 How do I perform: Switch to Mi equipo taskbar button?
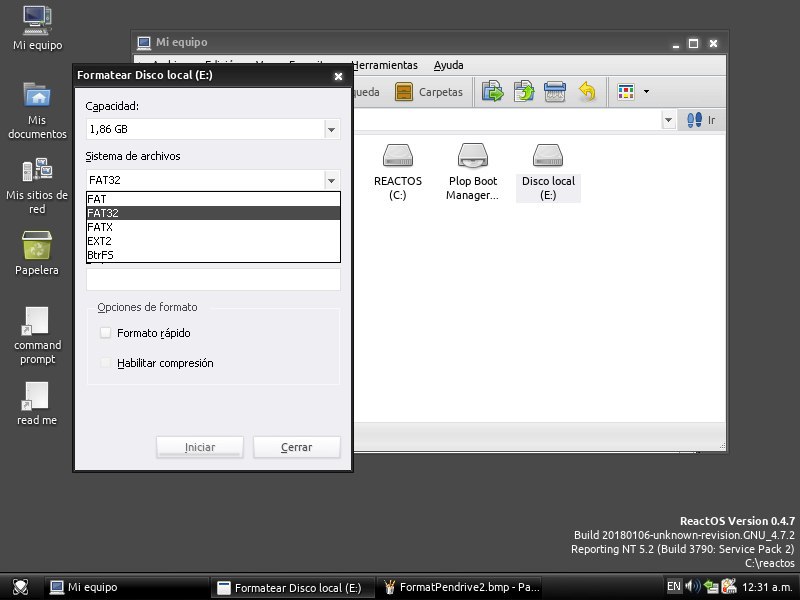pos(127,587)
